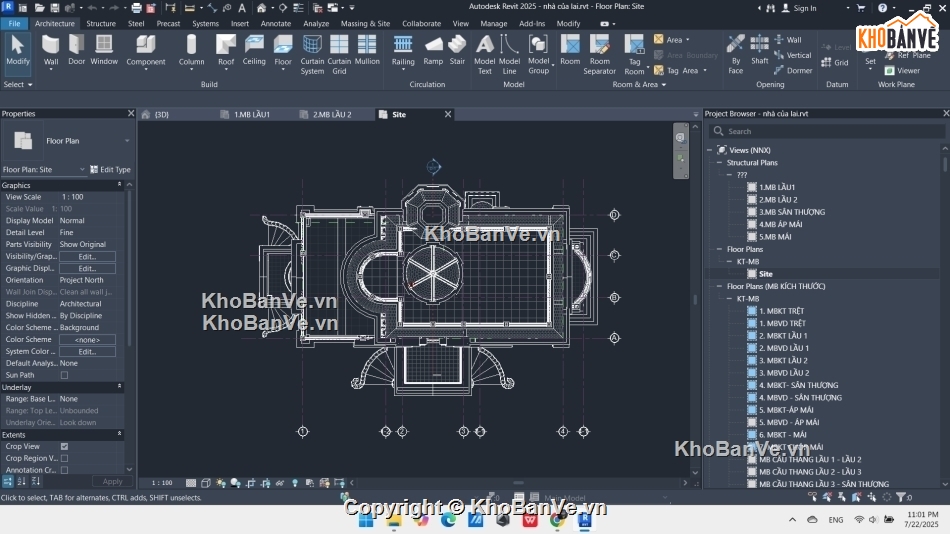The image size is (950, 534).
Task: Select the Model Line tool
Action: pyautogui.click(x=510, y=55)
